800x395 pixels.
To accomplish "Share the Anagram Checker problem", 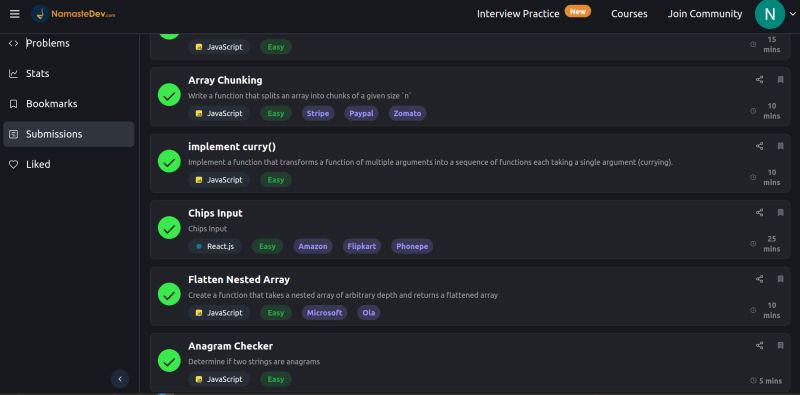I will pos(759,345).
